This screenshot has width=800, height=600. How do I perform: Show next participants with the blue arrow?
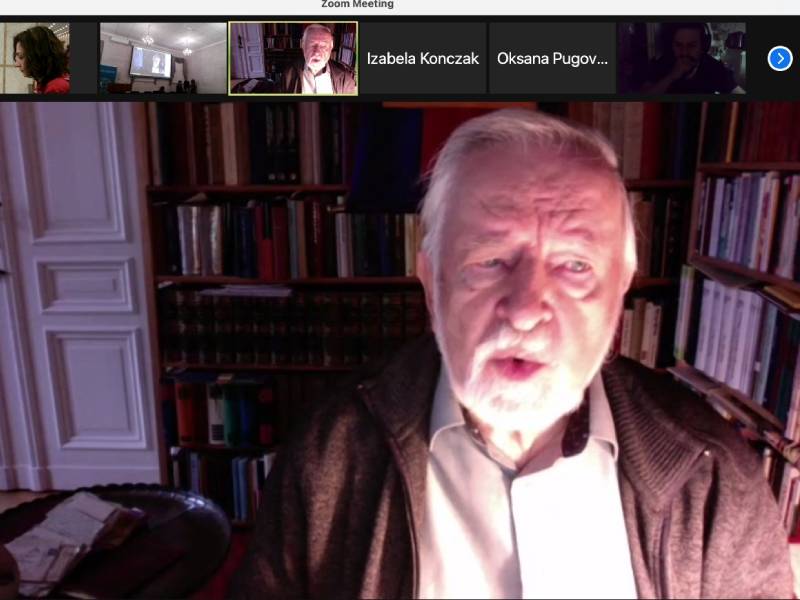[780, 59]
